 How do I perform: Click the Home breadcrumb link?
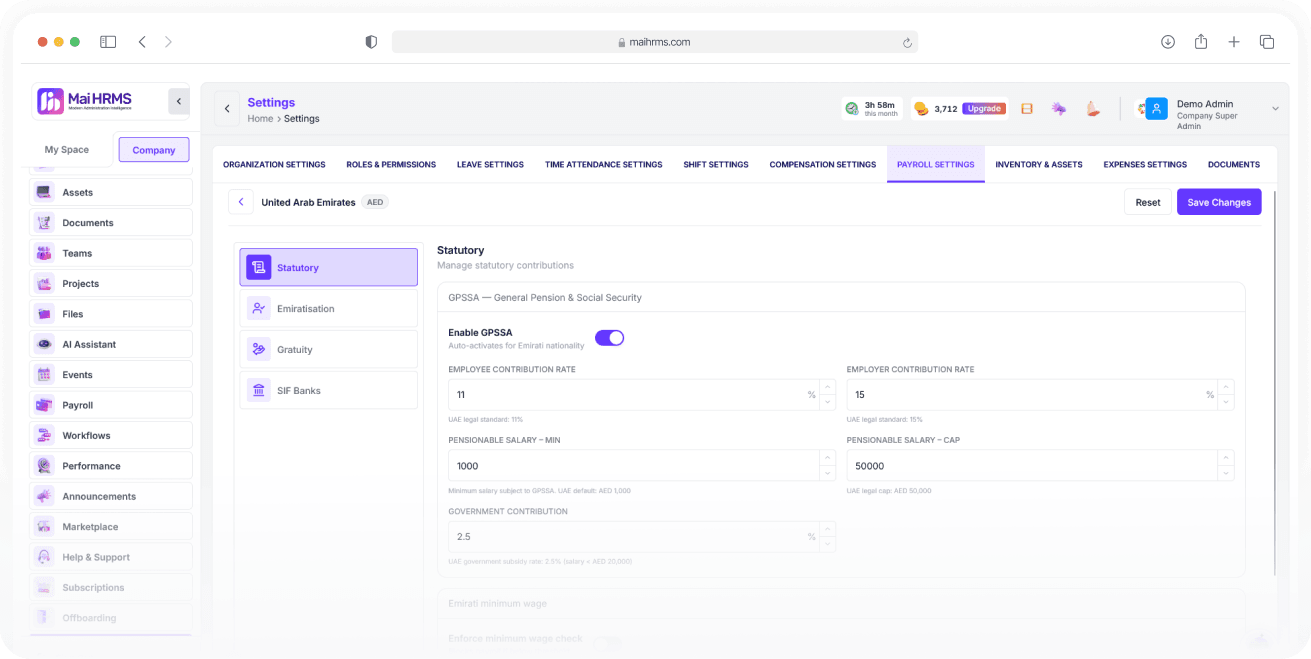click(260, 119)
